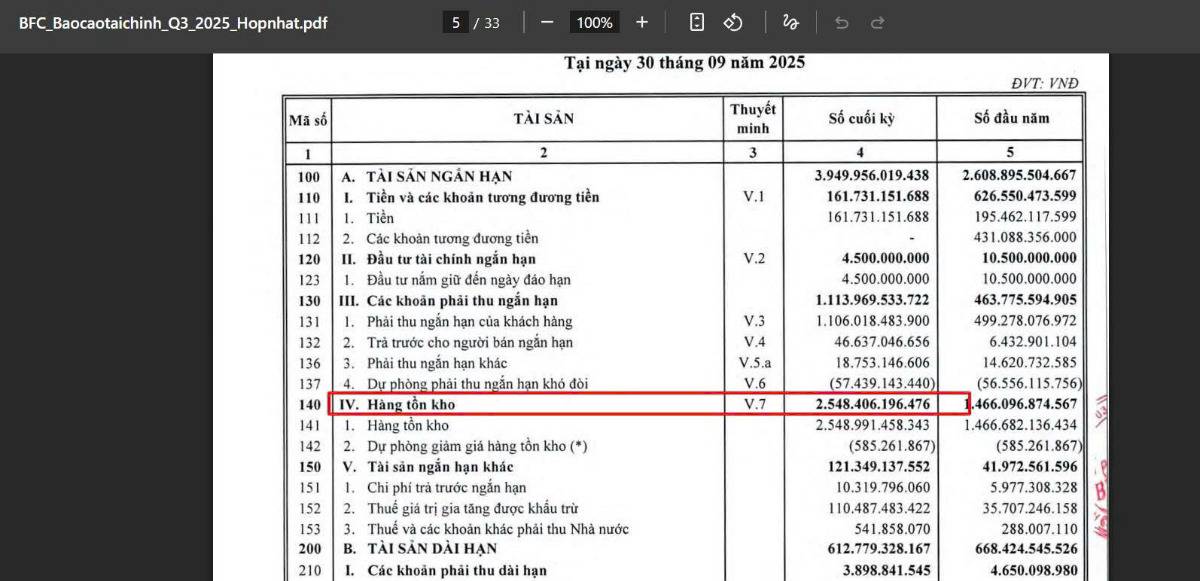Viewport: 1200px width, 581px height.
Task: Click the current page number field
Action: coord(455,22)
